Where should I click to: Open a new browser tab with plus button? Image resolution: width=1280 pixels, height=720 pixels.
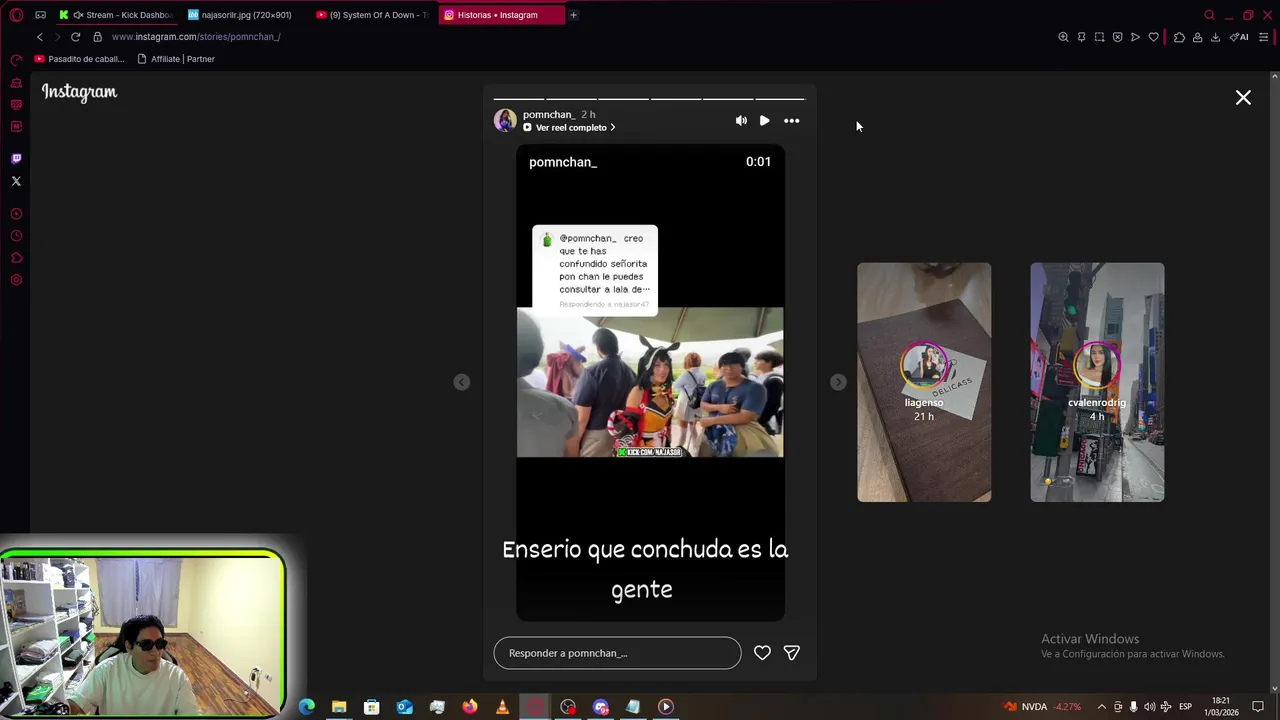[573, 15]
